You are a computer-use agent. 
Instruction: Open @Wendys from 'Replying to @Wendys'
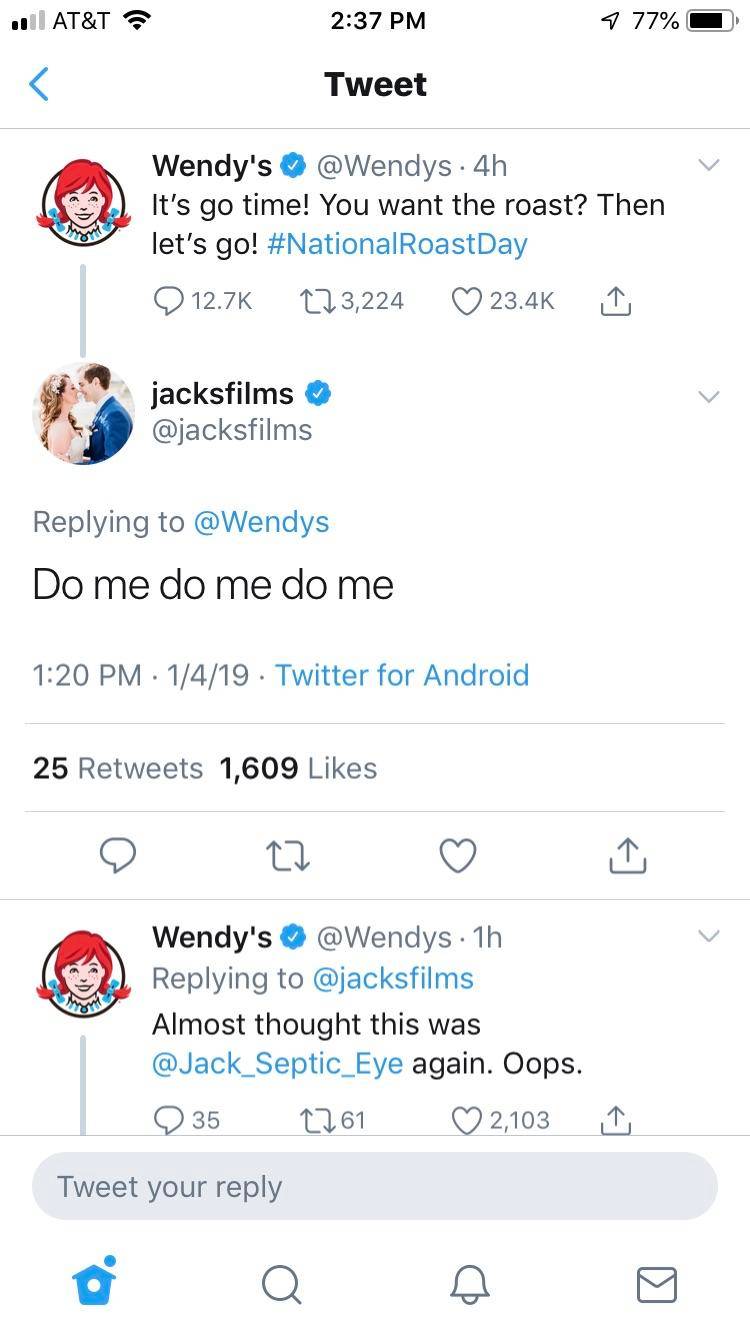click(x=262, y=522)
